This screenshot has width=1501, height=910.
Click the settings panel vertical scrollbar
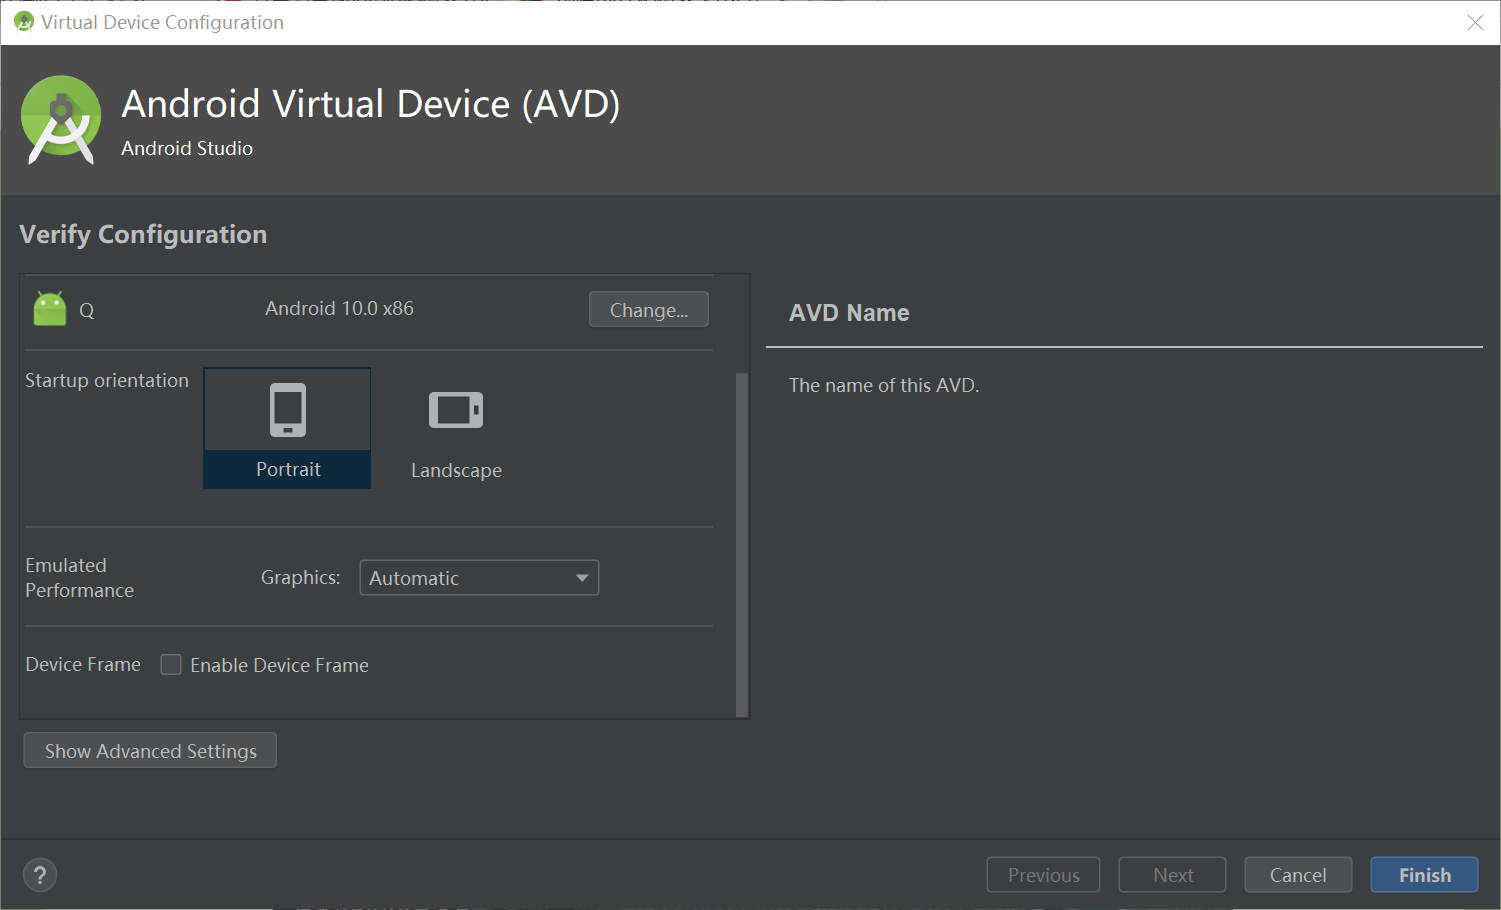pos(742,545)
